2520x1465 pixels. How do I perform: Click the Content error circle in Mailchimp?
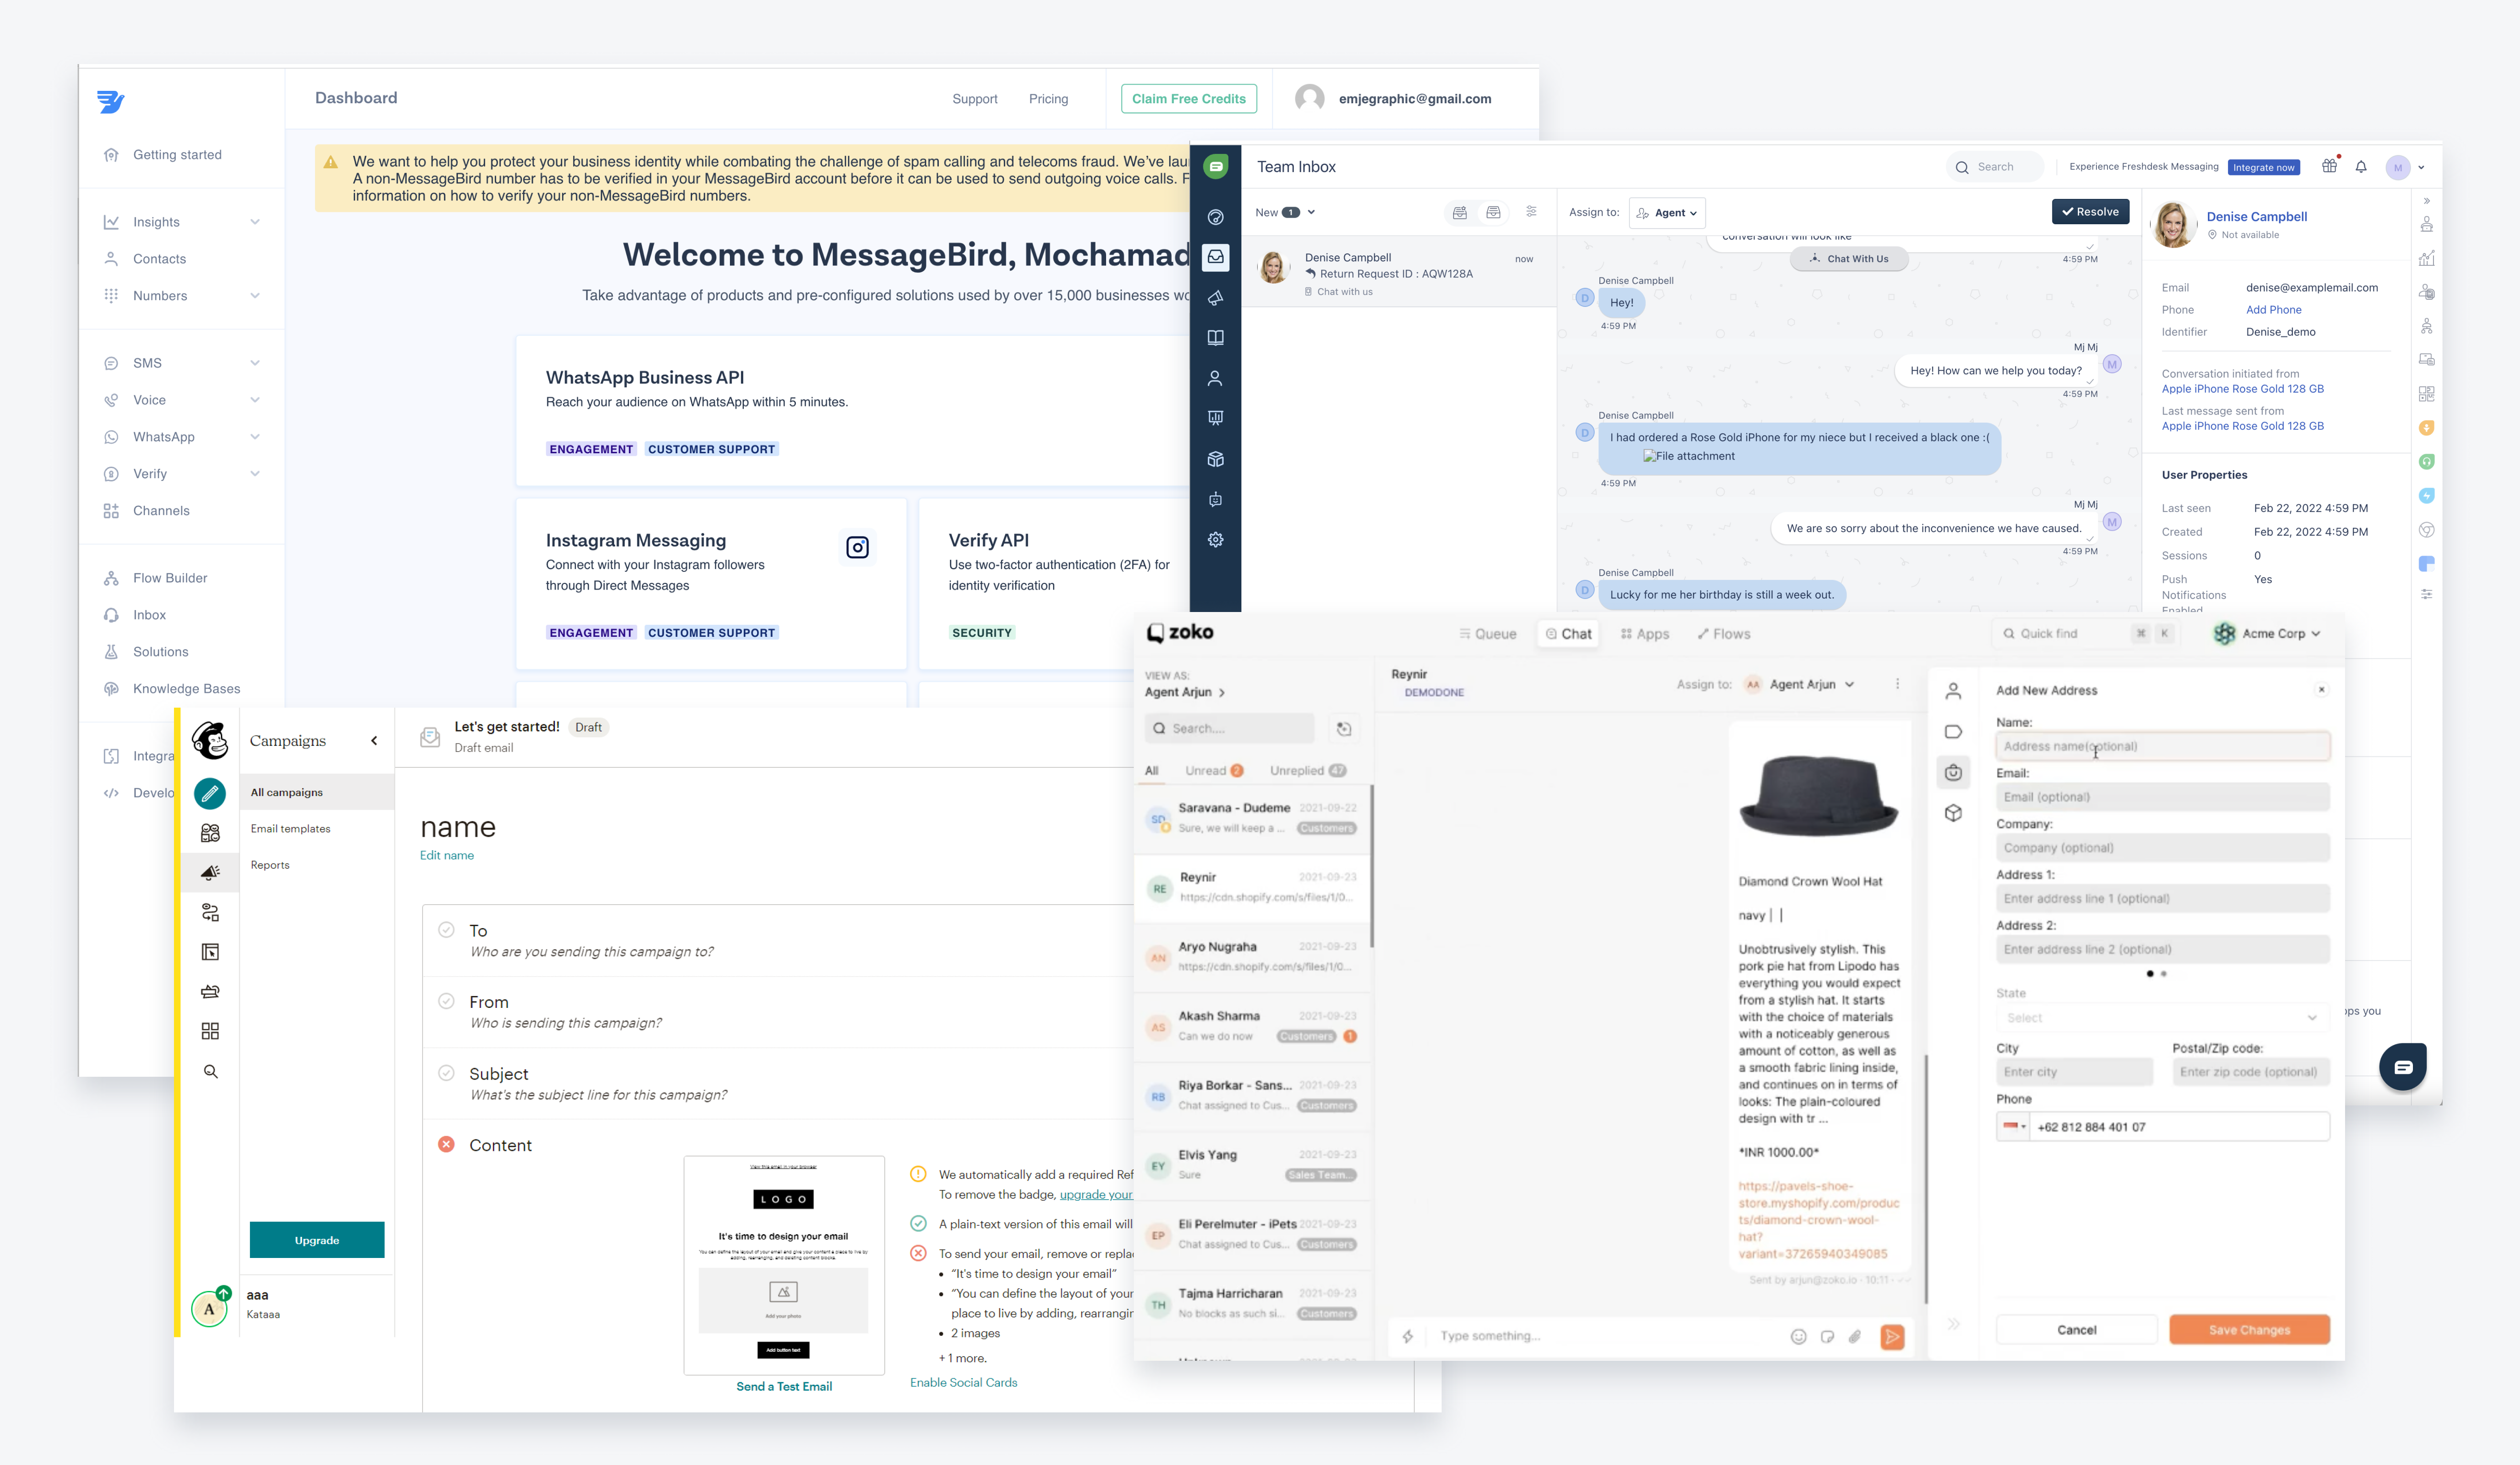[446, 1144]
